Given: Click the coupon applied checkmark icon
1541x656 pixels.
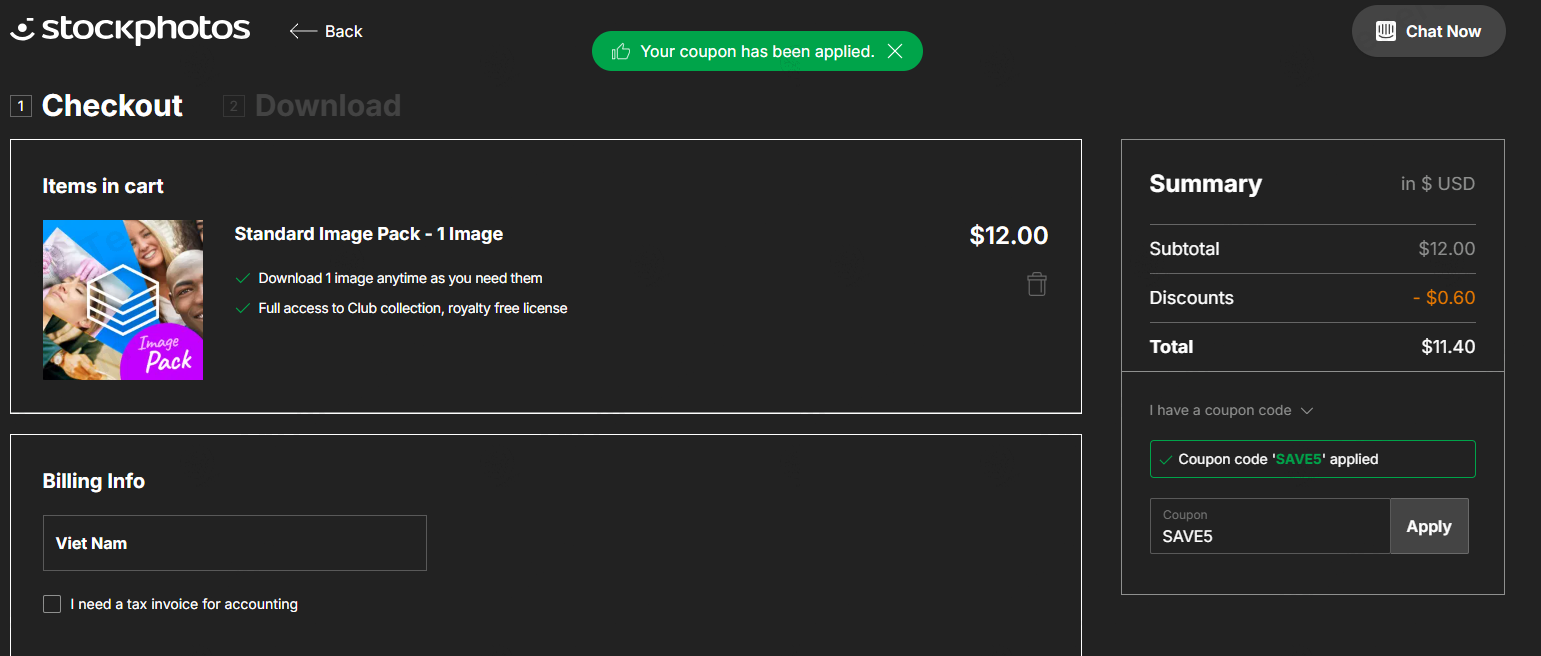Looking at the screenshot, I should 1166,460.
